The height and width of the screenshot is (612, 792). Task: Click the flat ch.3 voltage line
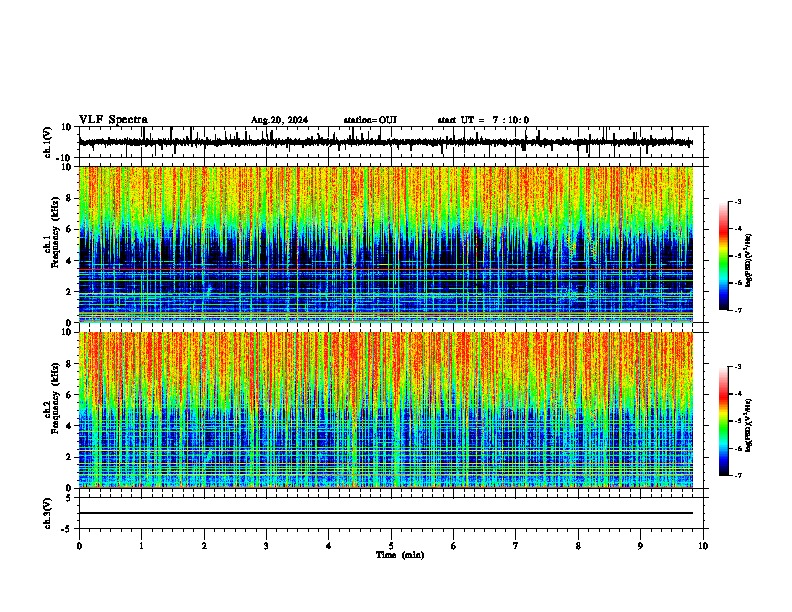385,513
